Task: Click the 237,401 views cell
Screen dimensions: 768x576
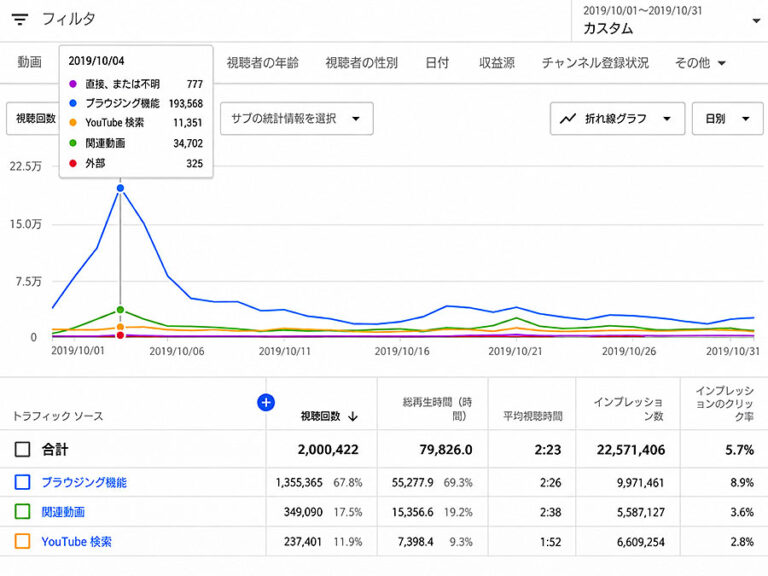Action: pos(303,542)
